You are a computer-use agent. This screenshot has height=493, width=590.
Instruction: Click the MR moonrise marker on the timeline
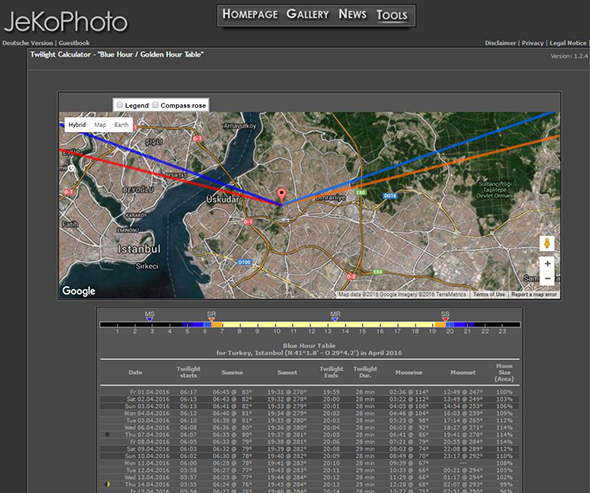tap(335, 316)
